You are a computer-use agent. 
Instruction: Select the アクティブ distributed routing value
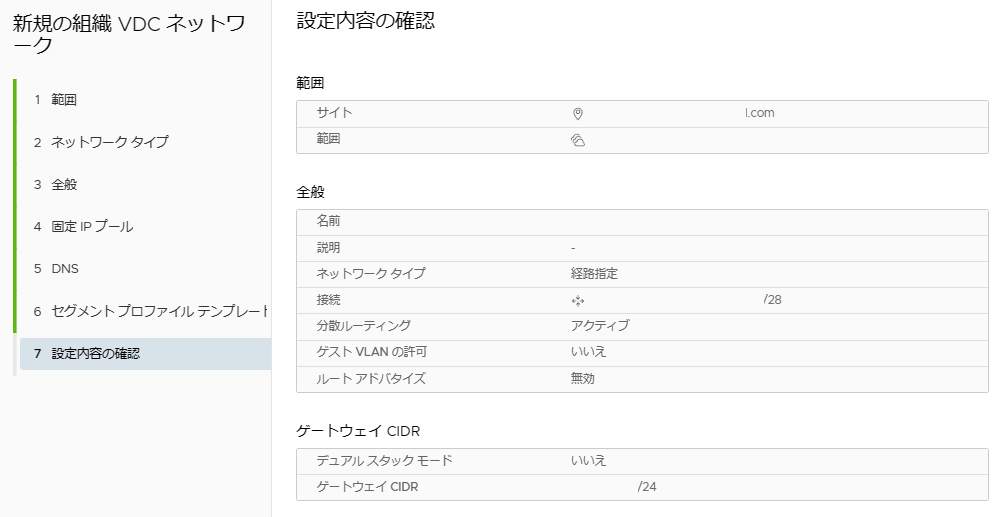[600, 325]
